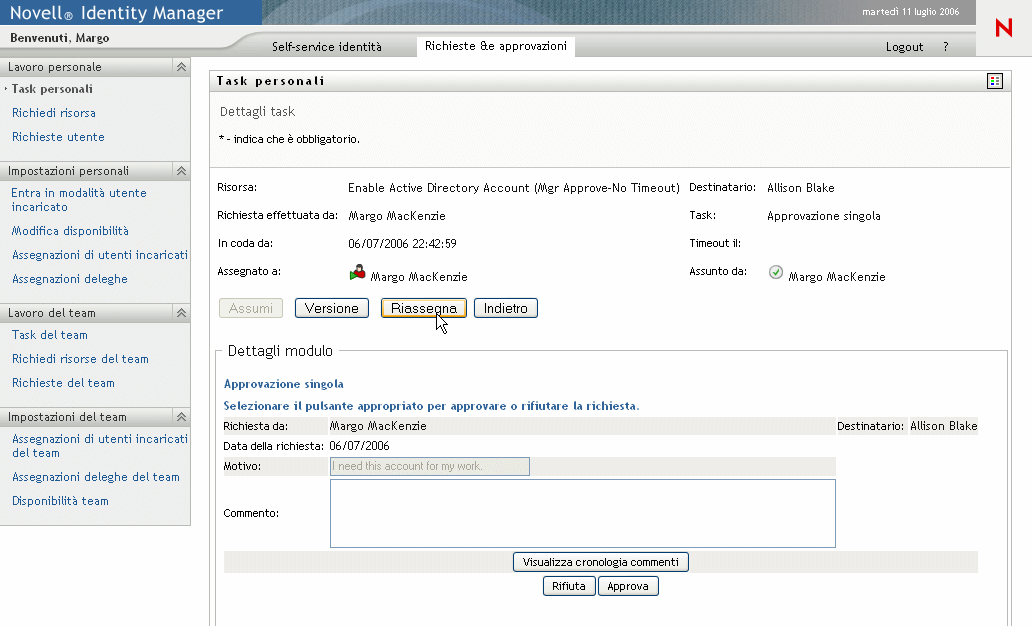Image resolution: width=1032 pixels, height=626 pixels.
Task: Click the Benvenuti, Margo greeting
Action: click(59, 38)
